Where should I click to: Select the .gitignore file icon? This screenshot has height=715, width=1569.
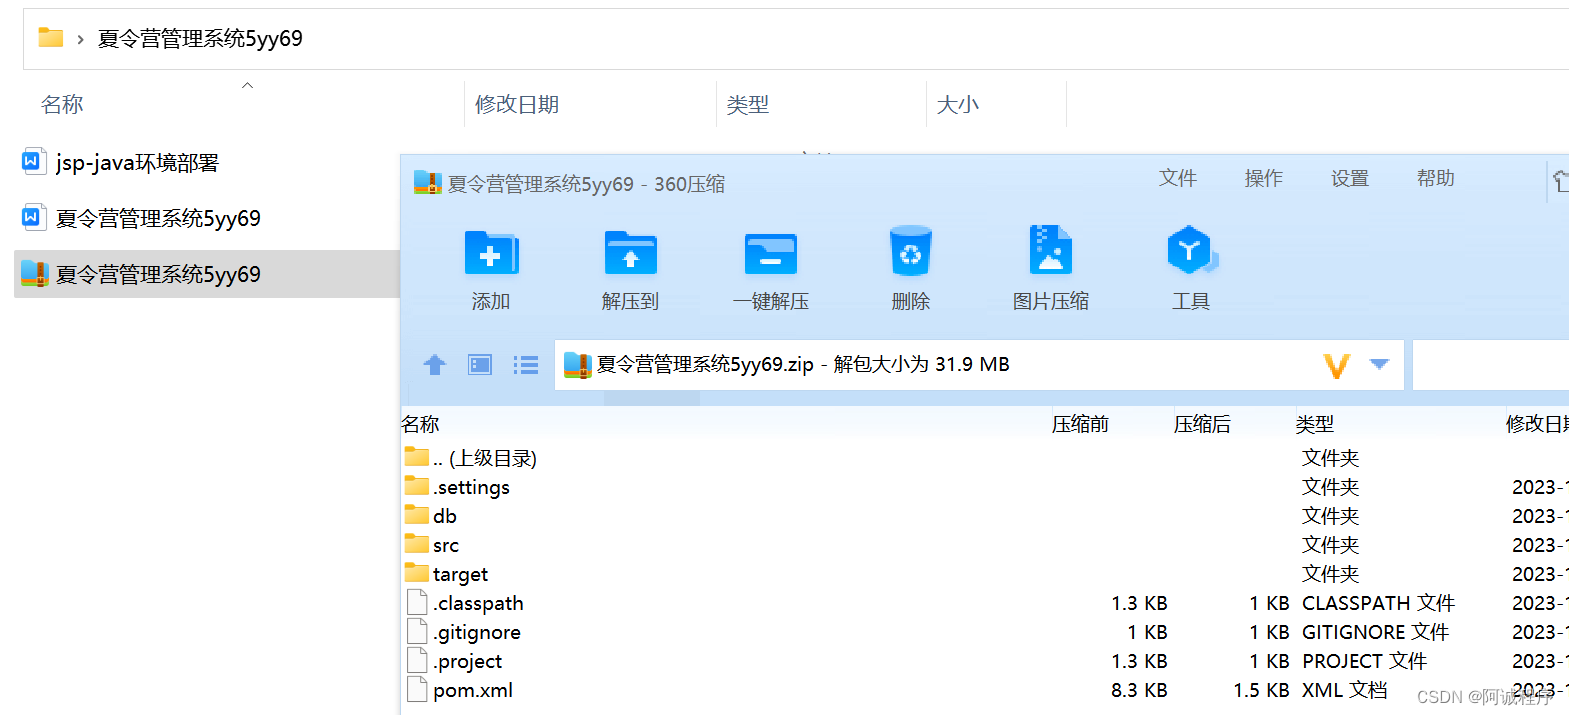point(417,631)
